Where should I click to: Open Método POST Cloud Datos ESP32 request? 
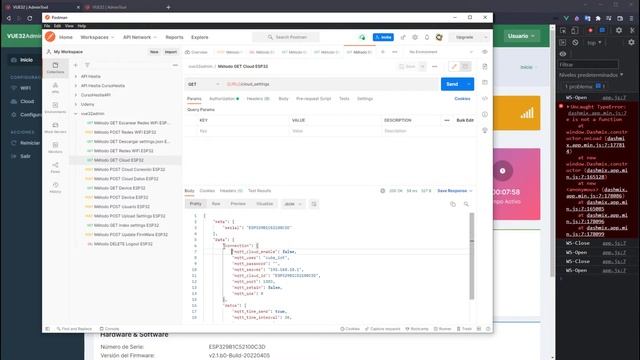pyautogui.click(x=126, y=179)
